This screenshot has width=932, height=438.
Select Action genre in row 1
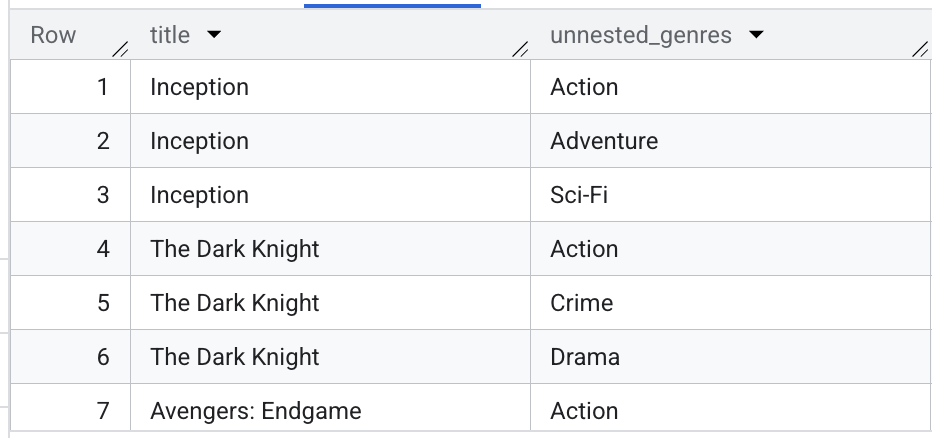(x=584, y=87)
